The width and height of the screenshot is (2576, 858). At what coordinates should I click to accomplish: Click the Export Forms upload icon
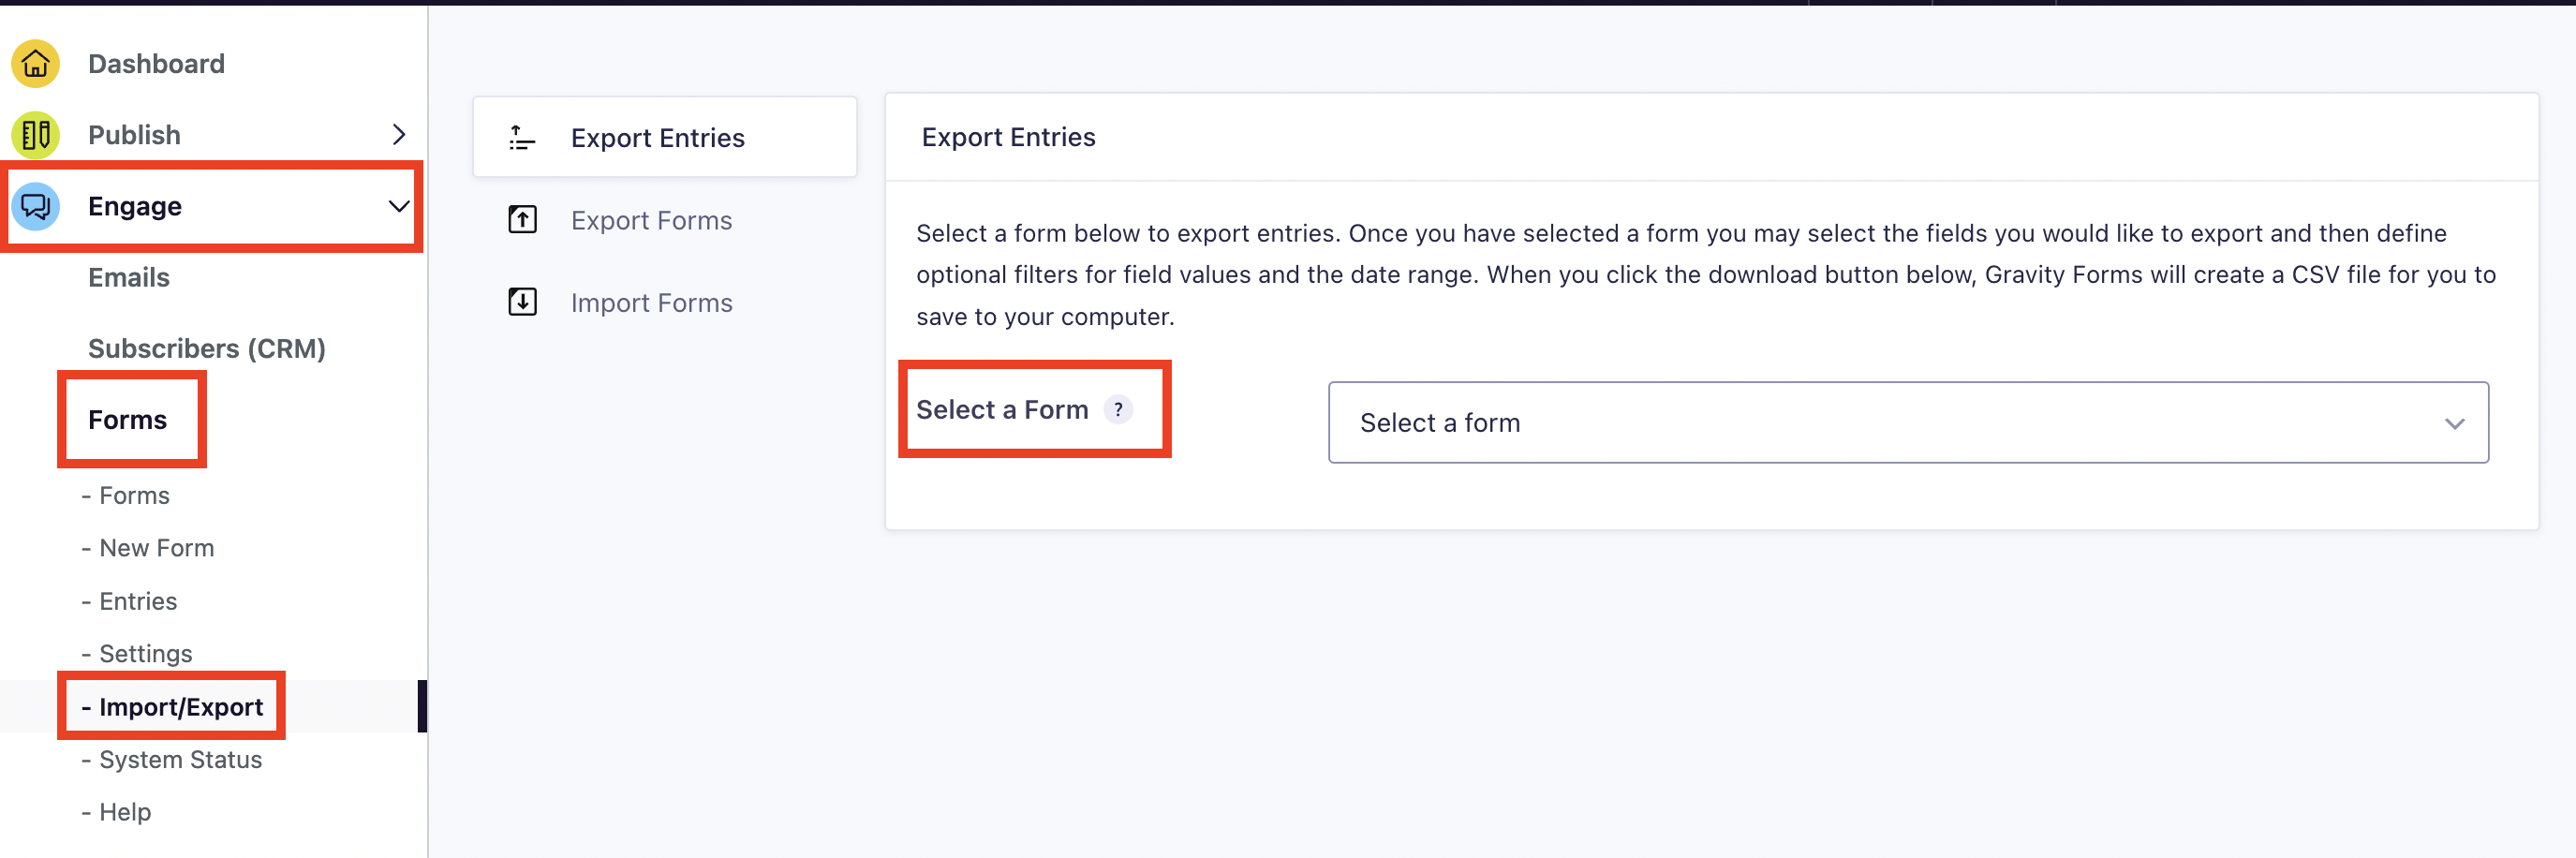tap(522, 220)
